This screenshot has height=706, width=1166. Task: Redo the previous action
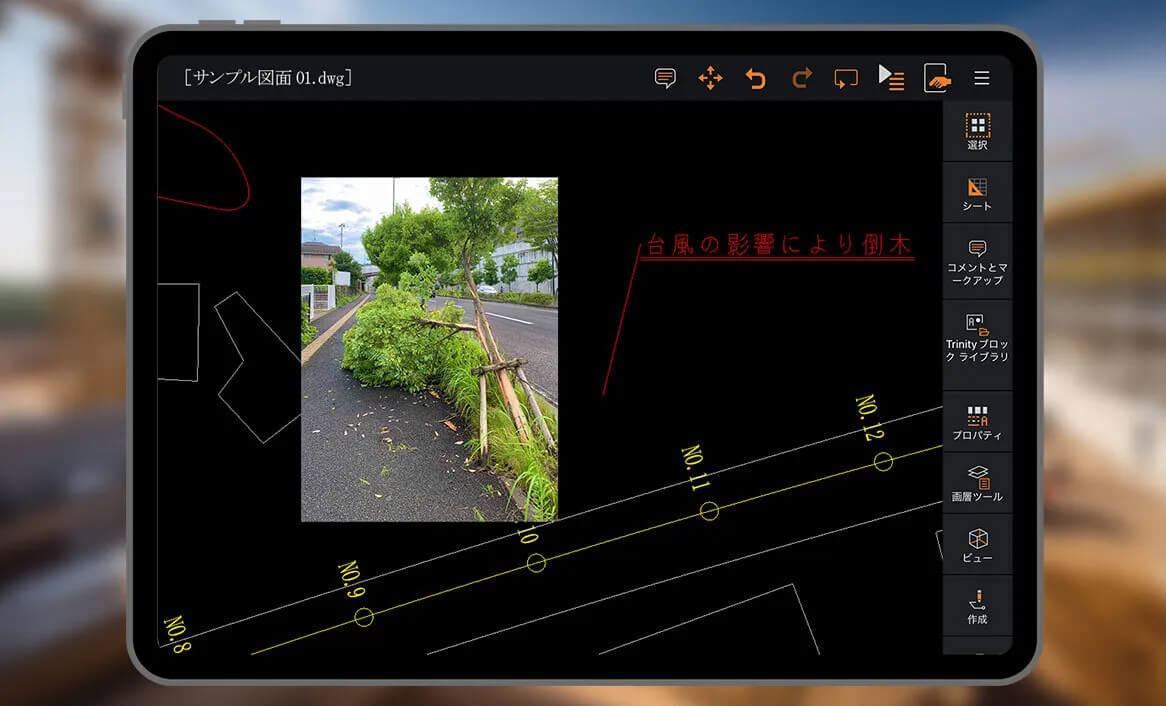coord(801,78)
